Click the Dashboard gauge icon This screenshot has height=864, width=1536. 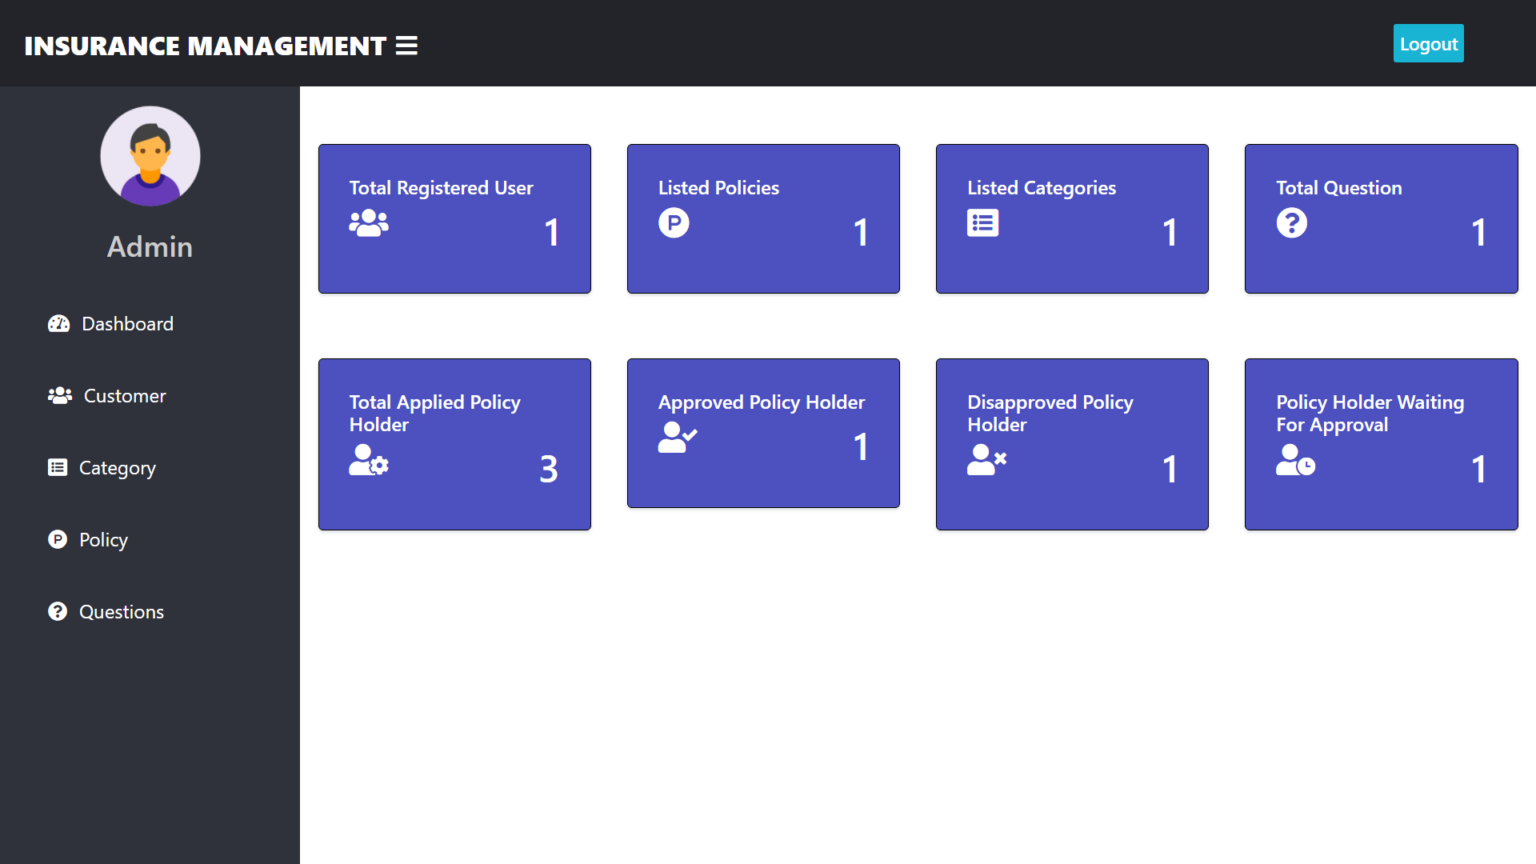click(x=59, y=324)
